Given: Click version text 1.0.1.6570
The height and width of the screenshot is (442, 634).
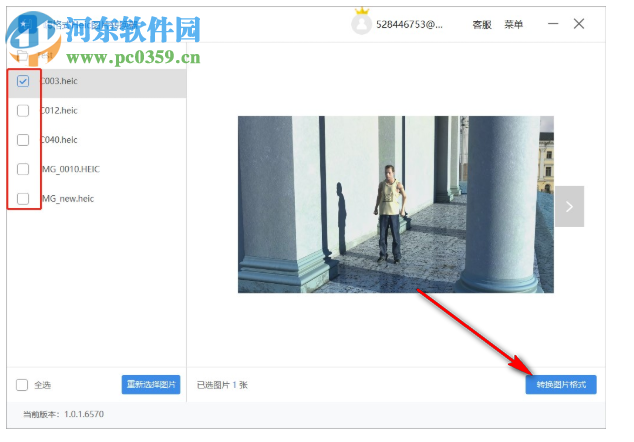Looking at the screenshot, I should coord(84,414).
